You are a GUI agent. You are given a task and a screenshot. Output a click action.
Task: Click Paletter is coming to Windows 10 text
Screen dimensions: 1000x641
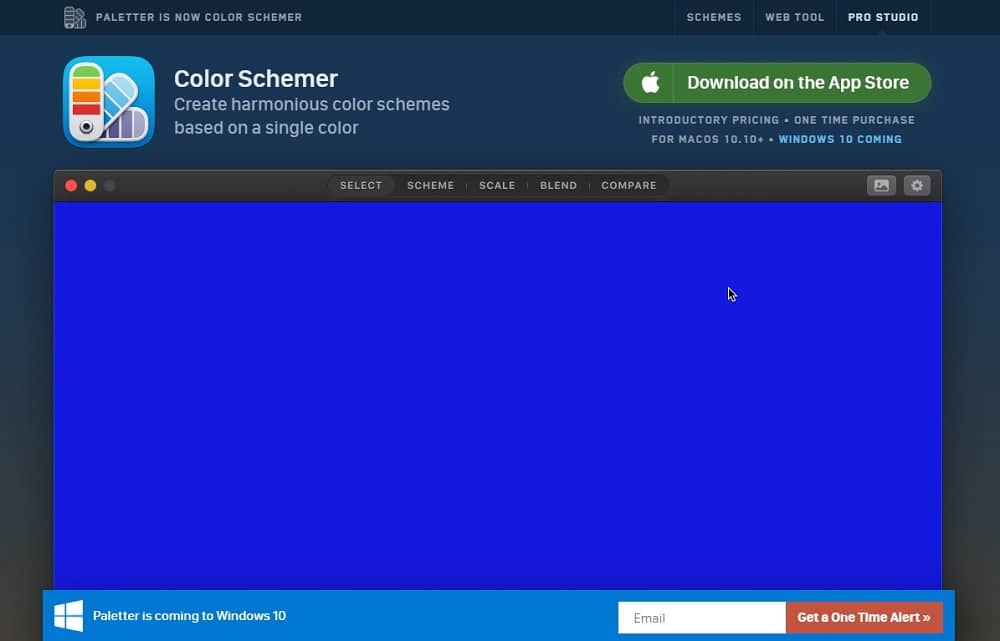(x=189, y=616)
